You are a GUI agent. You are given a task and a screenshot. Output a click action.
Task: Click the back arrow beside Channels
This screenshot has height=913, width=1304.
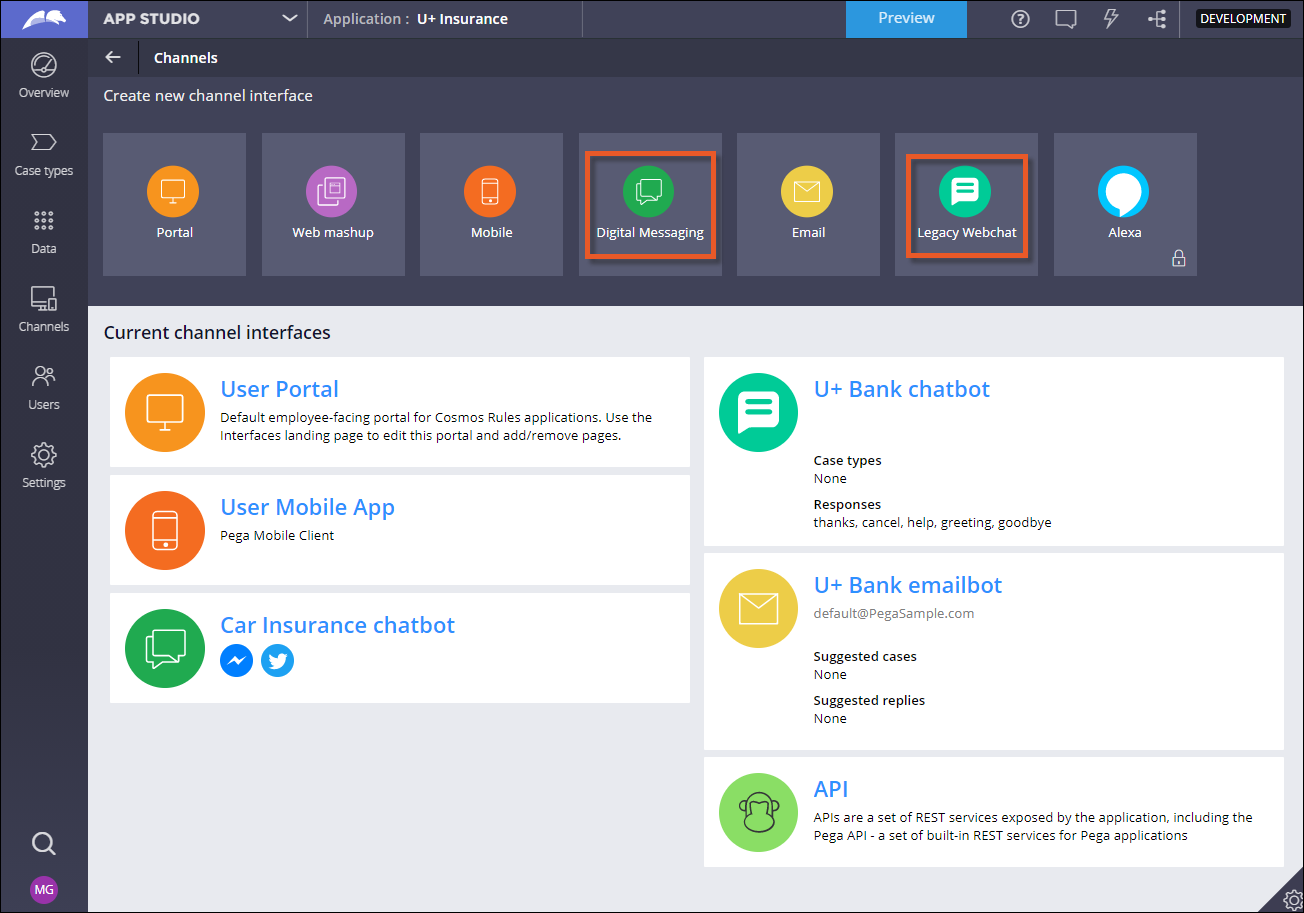[113, 58]
